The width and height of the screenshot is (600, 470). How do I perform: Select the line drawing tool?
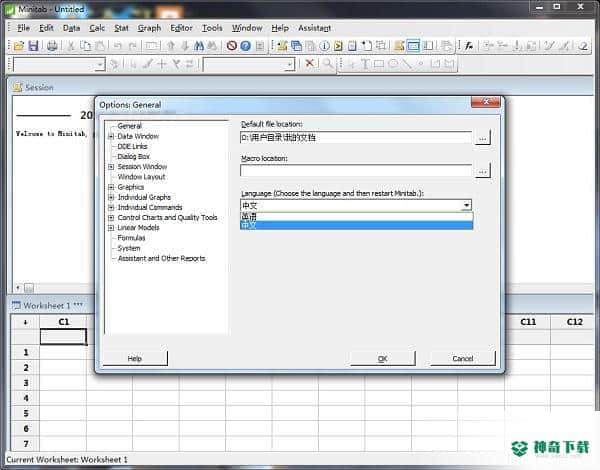[x=407, y=64]
